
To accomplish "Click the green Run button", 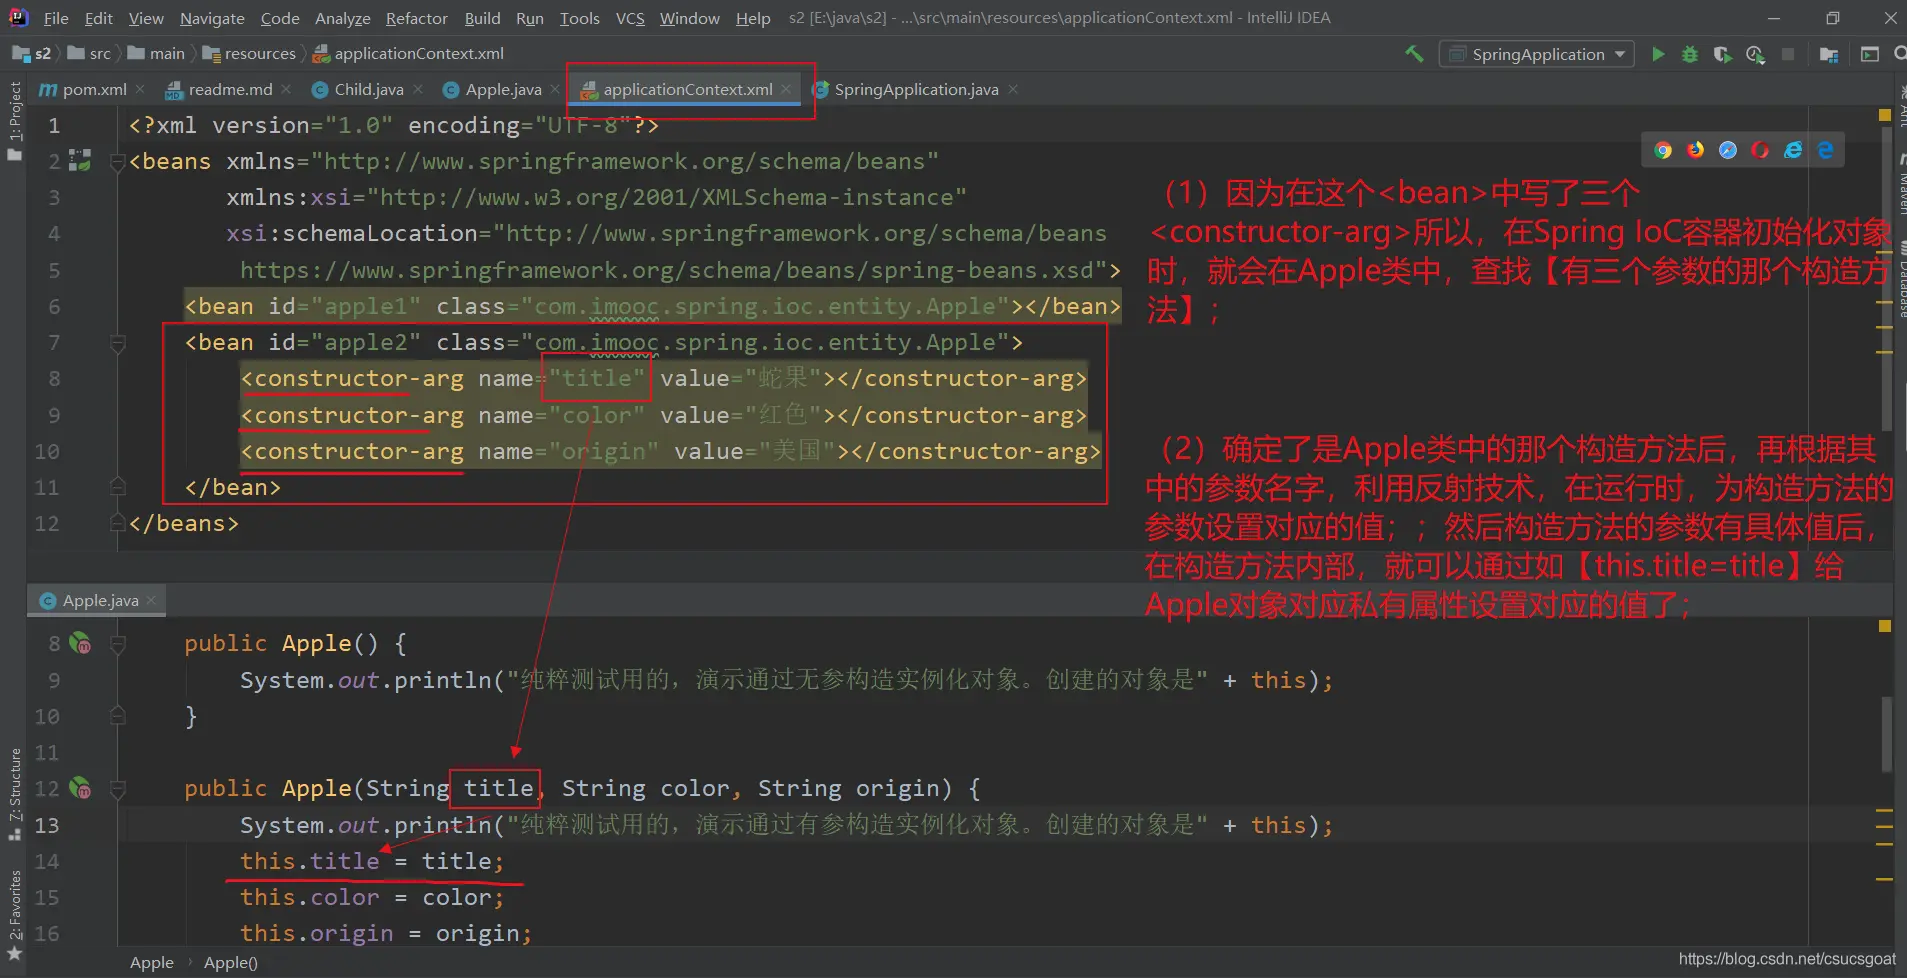I will point(1658,54).
